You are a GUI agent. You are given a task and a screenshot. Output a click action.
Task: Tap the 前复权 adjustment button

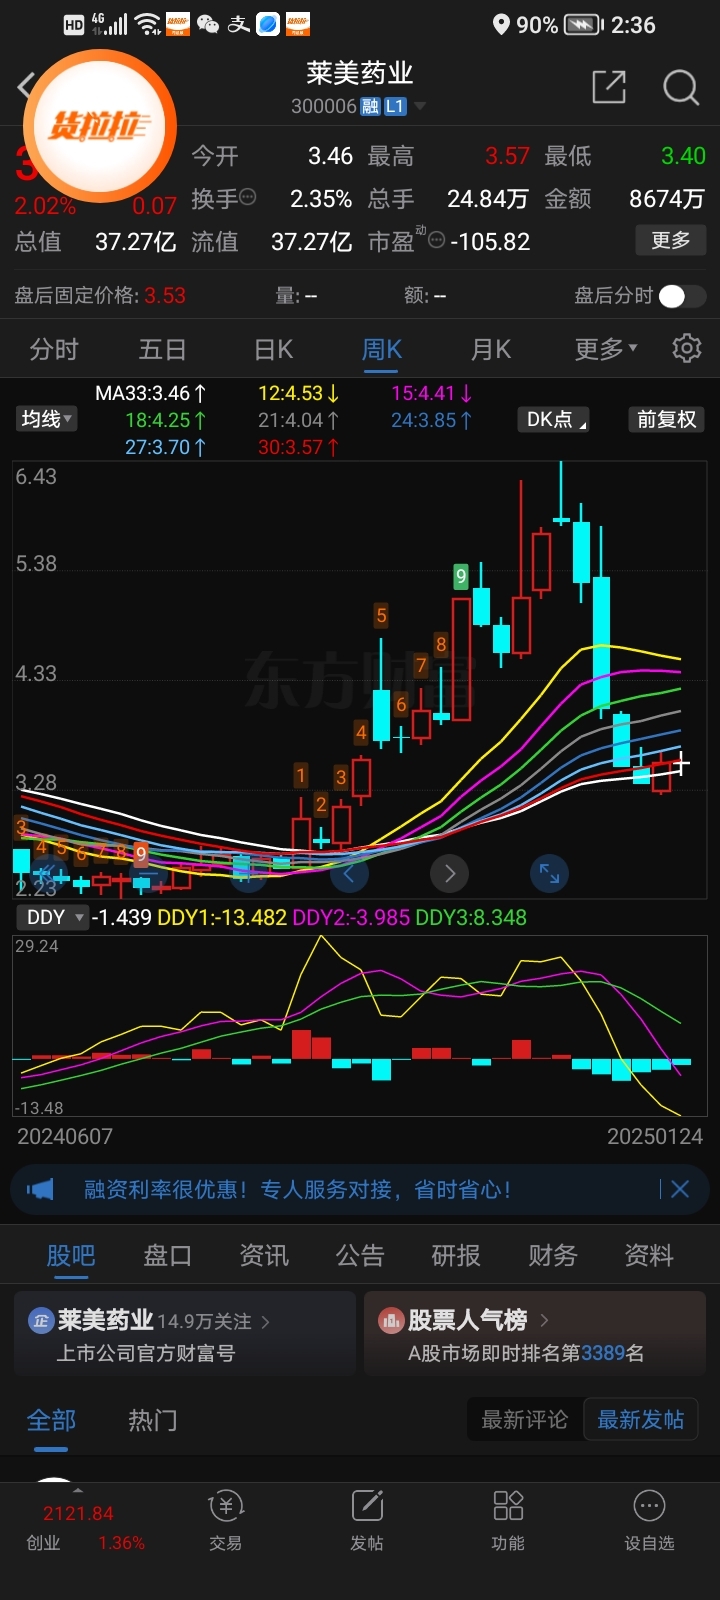(x=667, y=419)
